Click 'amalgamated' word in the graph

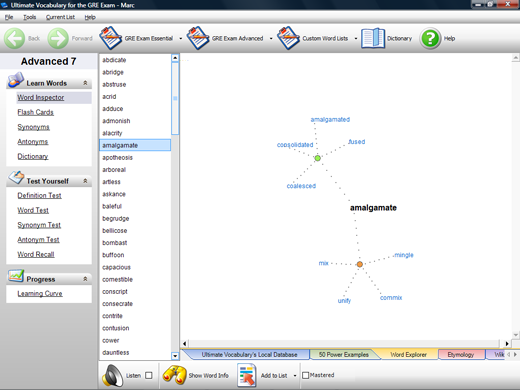[330, 119]
